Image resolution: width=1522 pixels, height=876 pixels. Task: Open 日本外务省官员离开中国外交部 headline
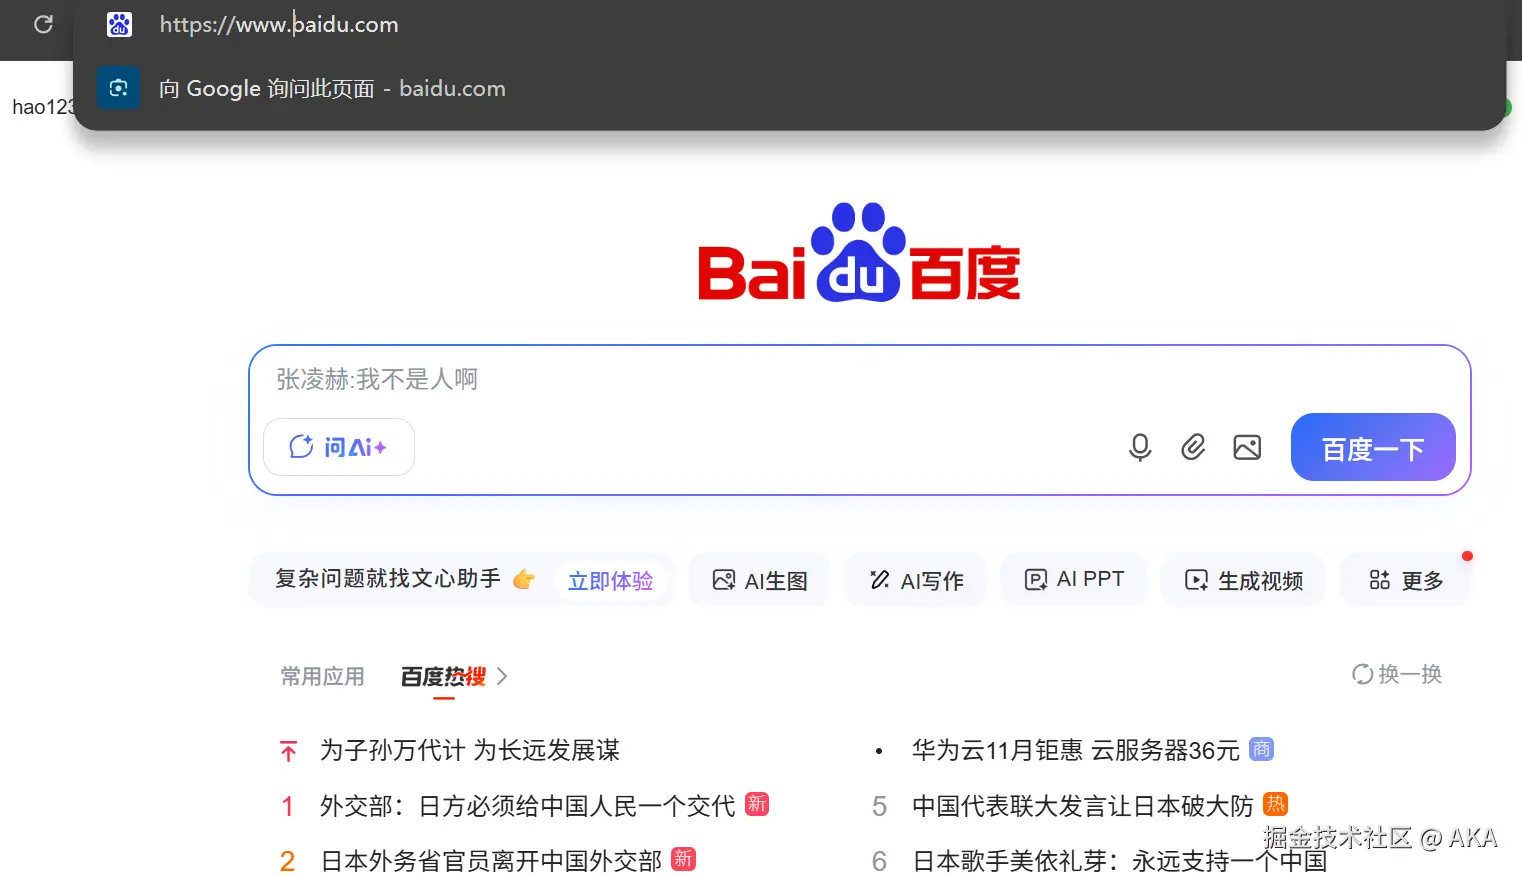point(491,860)
